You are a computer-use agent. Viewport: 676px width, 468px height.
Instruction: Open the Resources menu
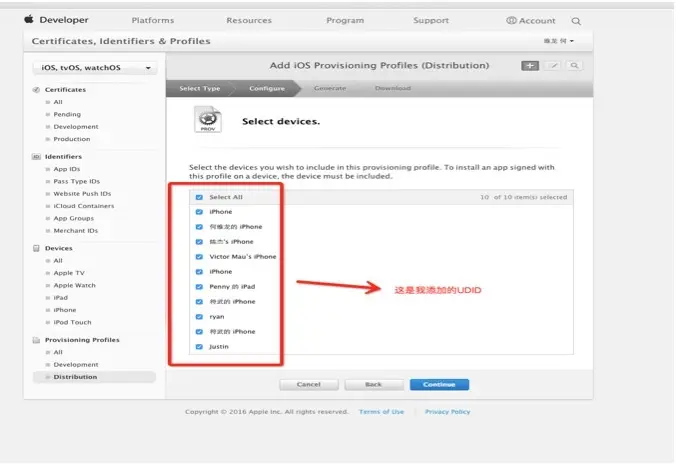point(249,20)
